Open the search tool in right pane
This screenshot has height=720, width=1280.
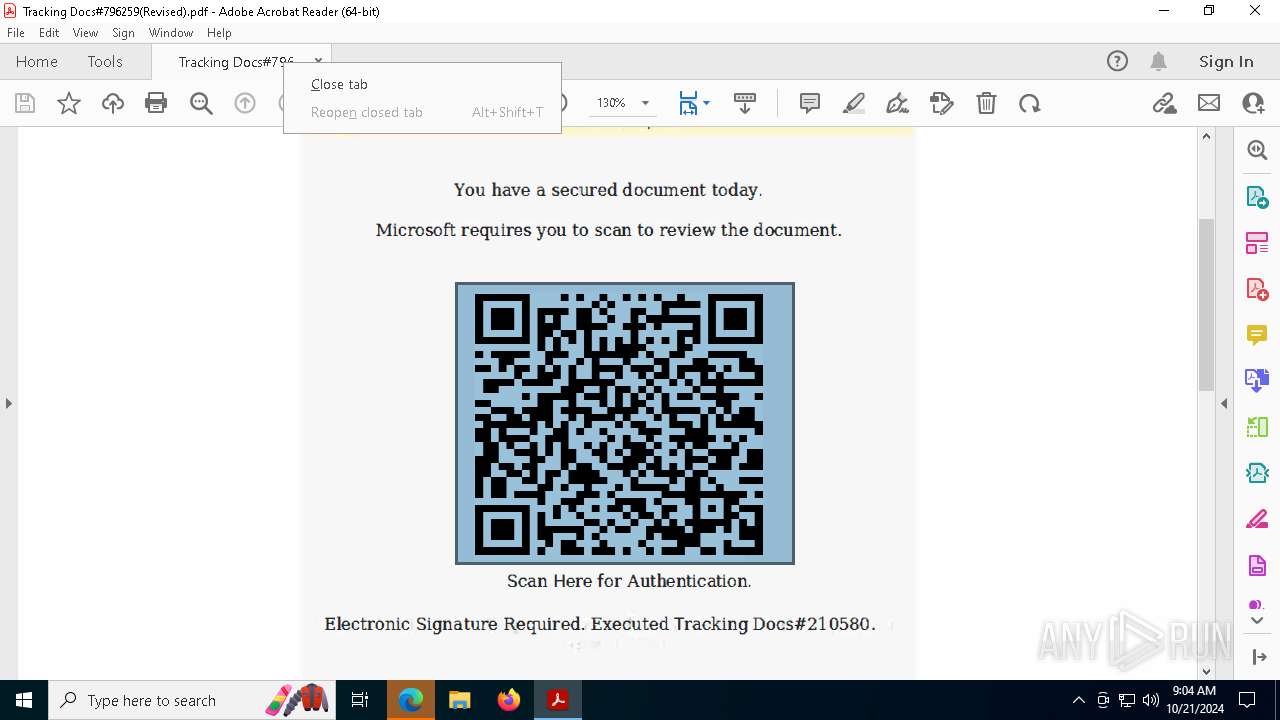point(1257,150)
